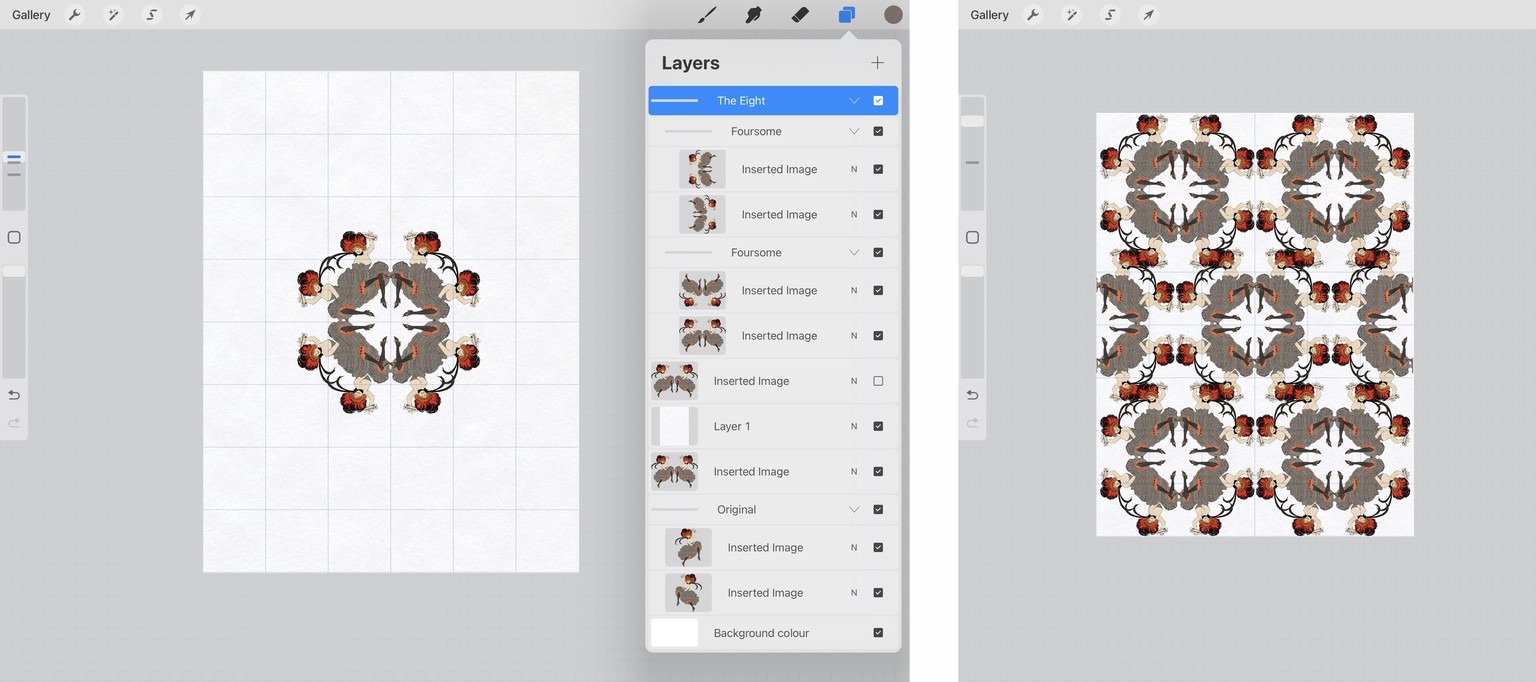Close the Layers panel via Layers icon

[847, 15]
